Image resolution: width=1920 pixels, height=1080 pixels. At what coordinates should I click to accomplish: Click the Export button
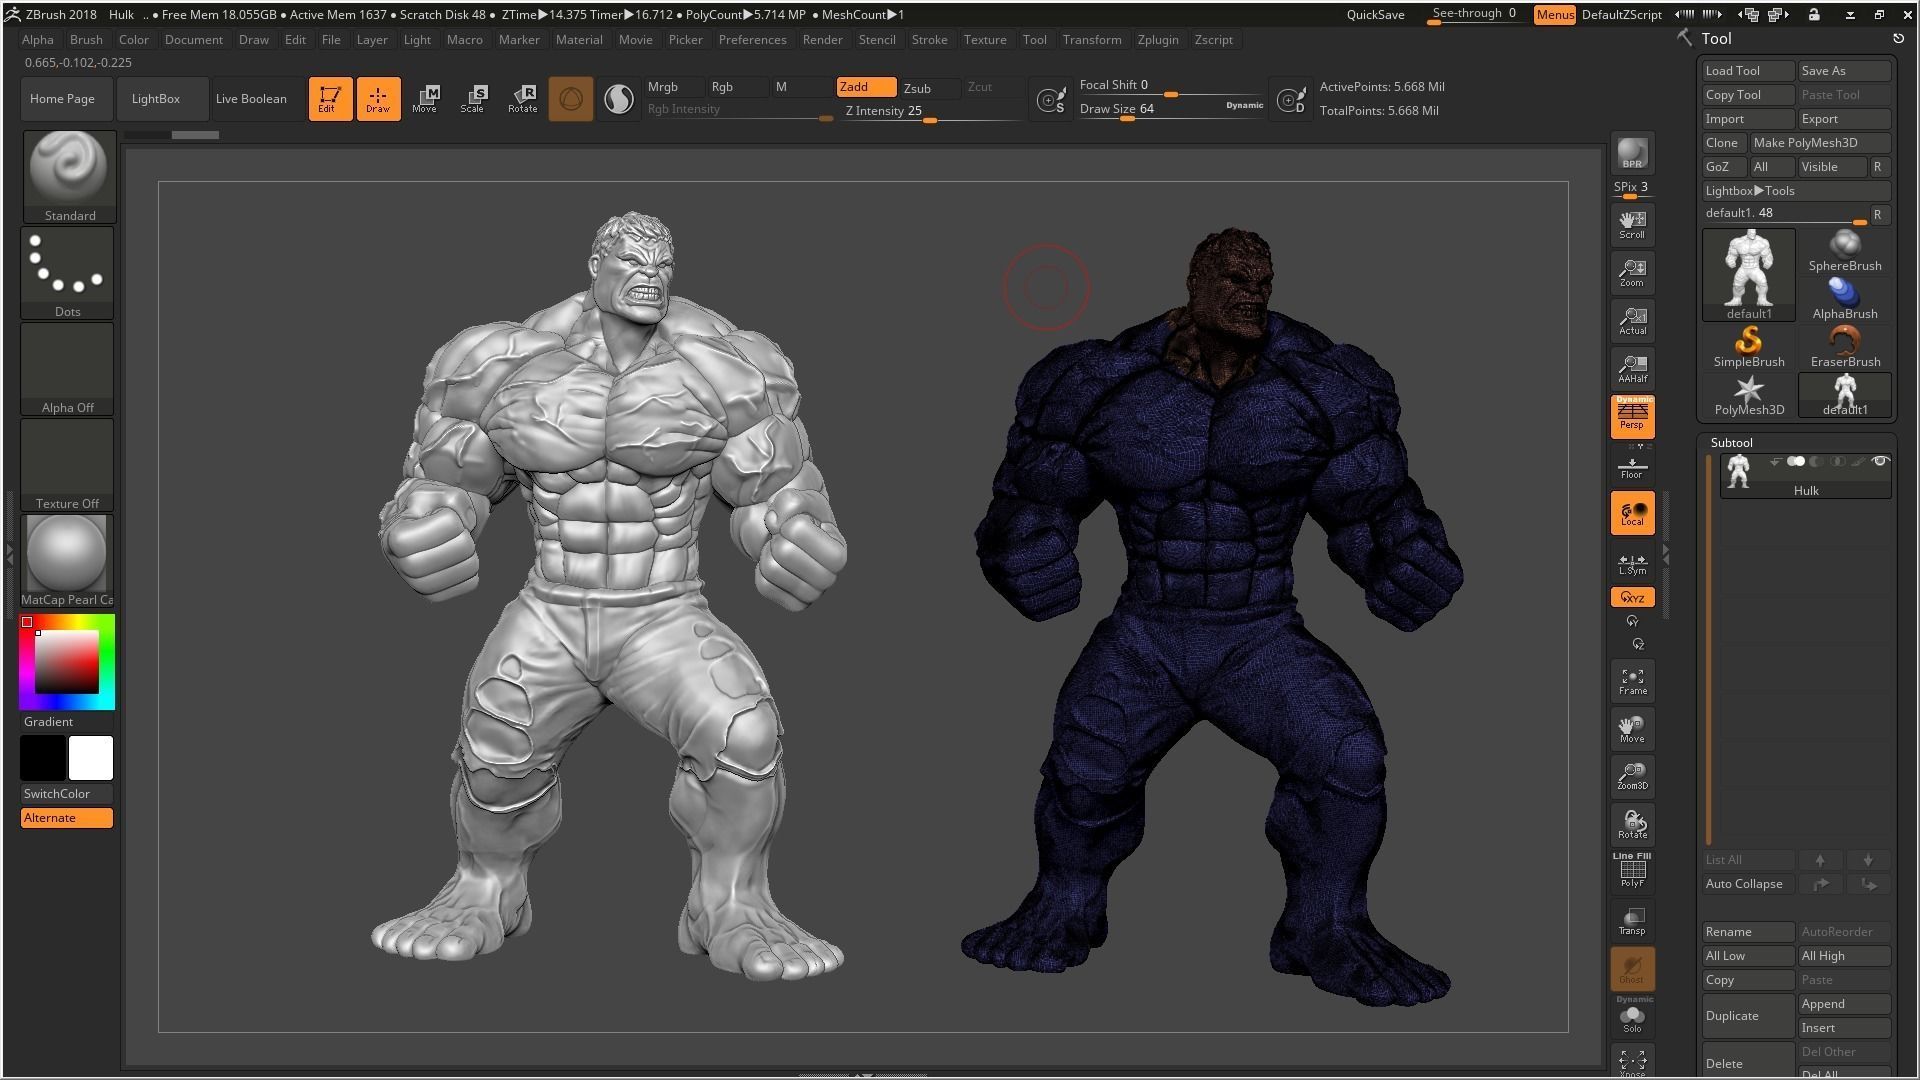(x=1844, y=118)
